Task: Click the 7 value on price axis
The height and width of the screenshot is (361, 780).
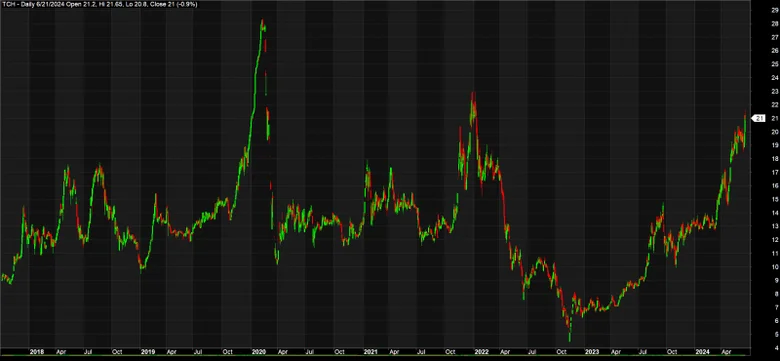Action: click(776, 308)
